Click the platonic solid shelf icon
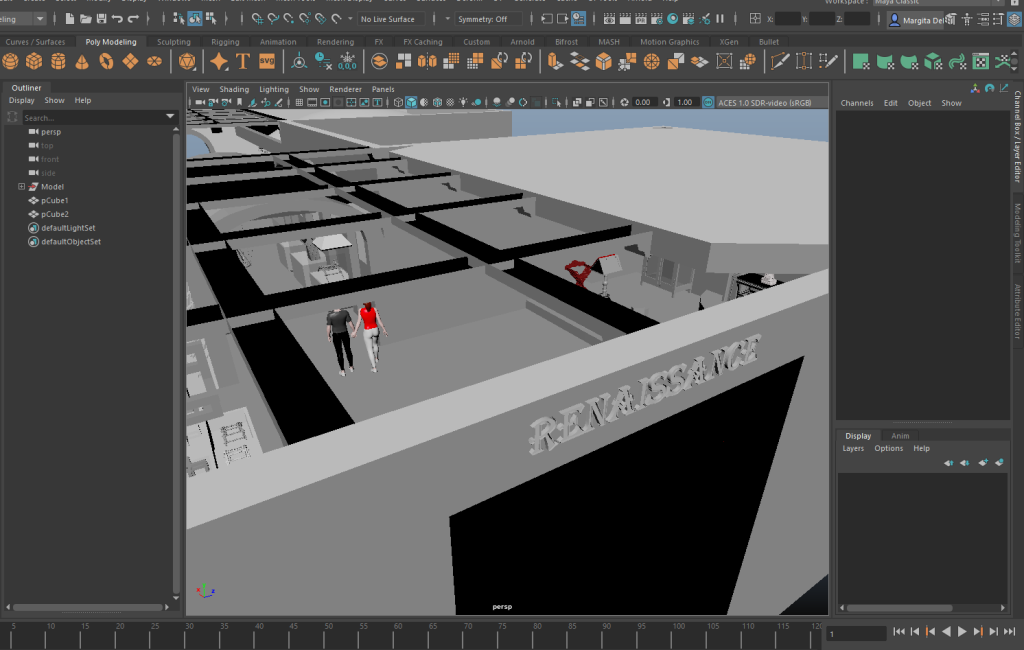 pos(187,61)
